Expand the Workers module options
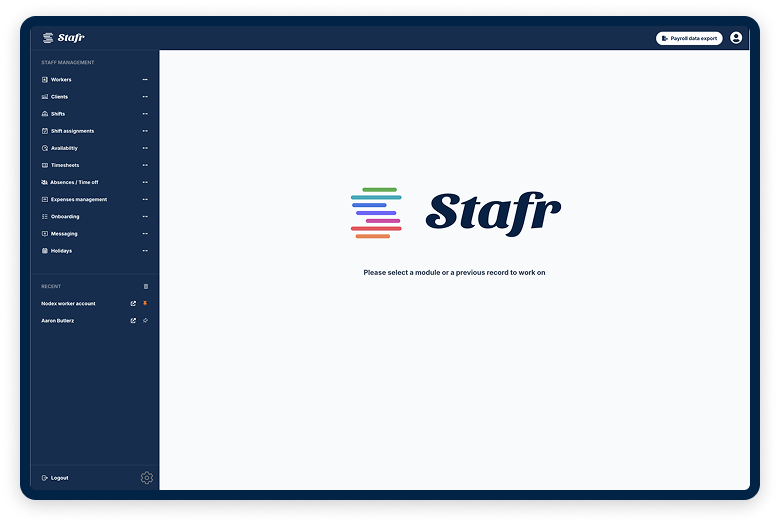The width and height of the screenshot is (780, 524). pos(145,79)
